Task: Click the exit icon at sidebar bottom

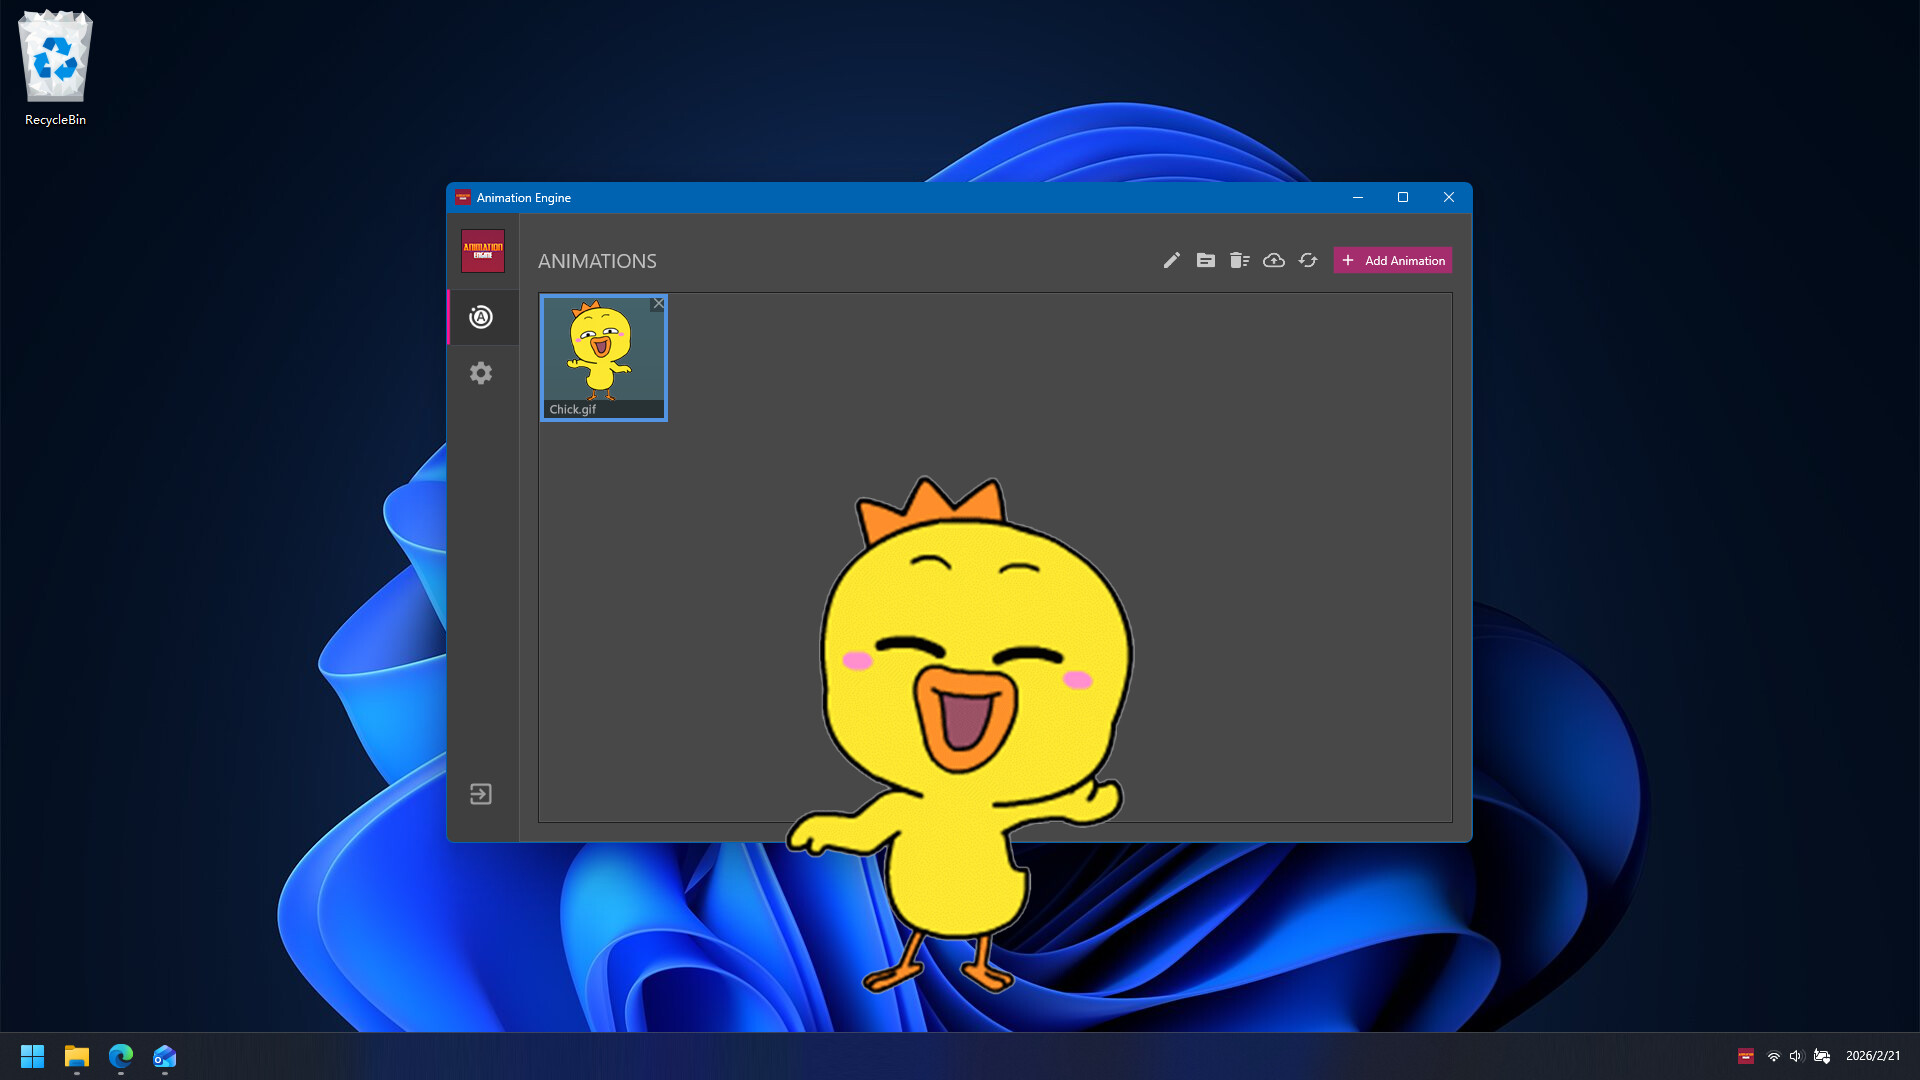Action: [481, 794]
